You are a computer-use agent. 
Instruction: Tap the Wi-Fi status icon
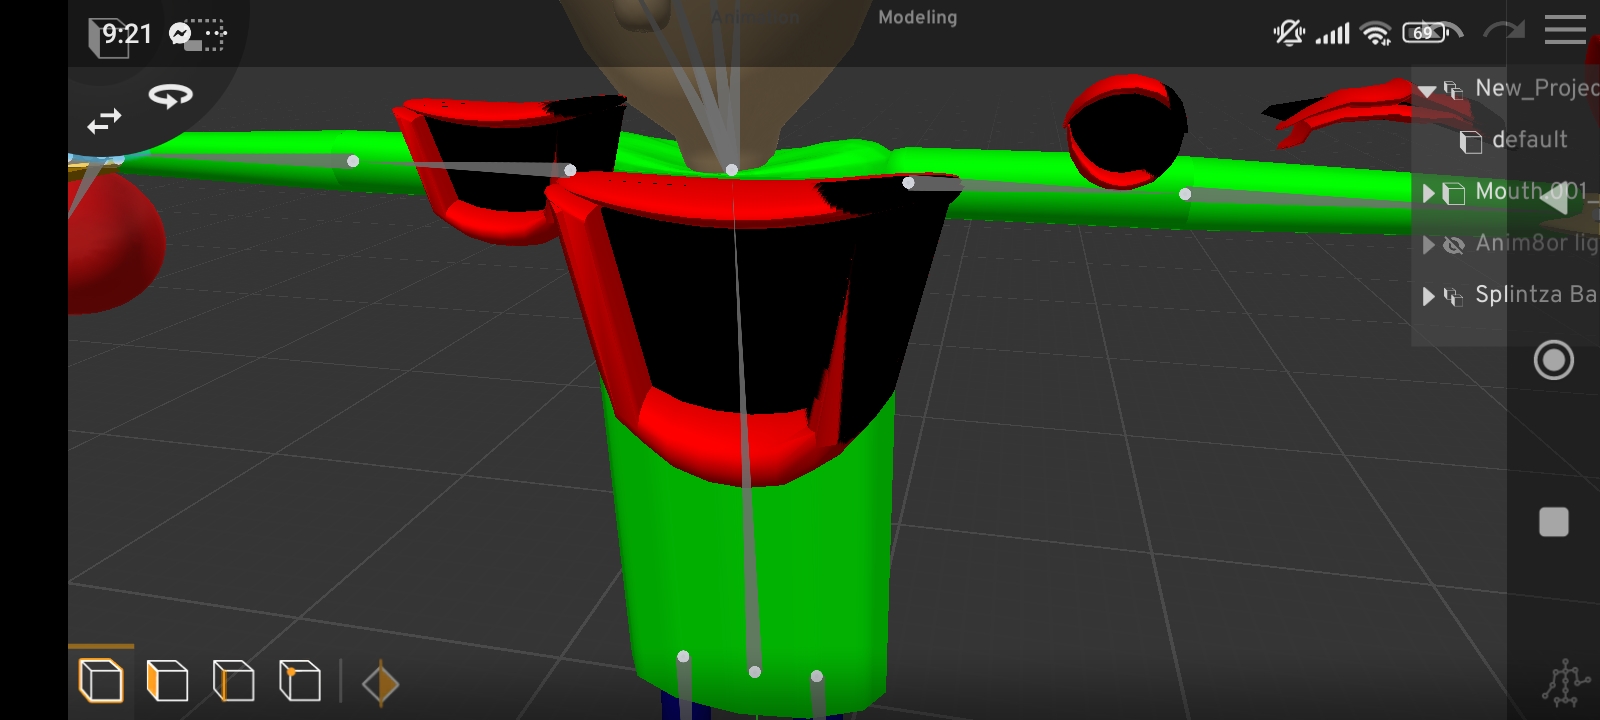pyautogui.click(x=1376, y=34)
